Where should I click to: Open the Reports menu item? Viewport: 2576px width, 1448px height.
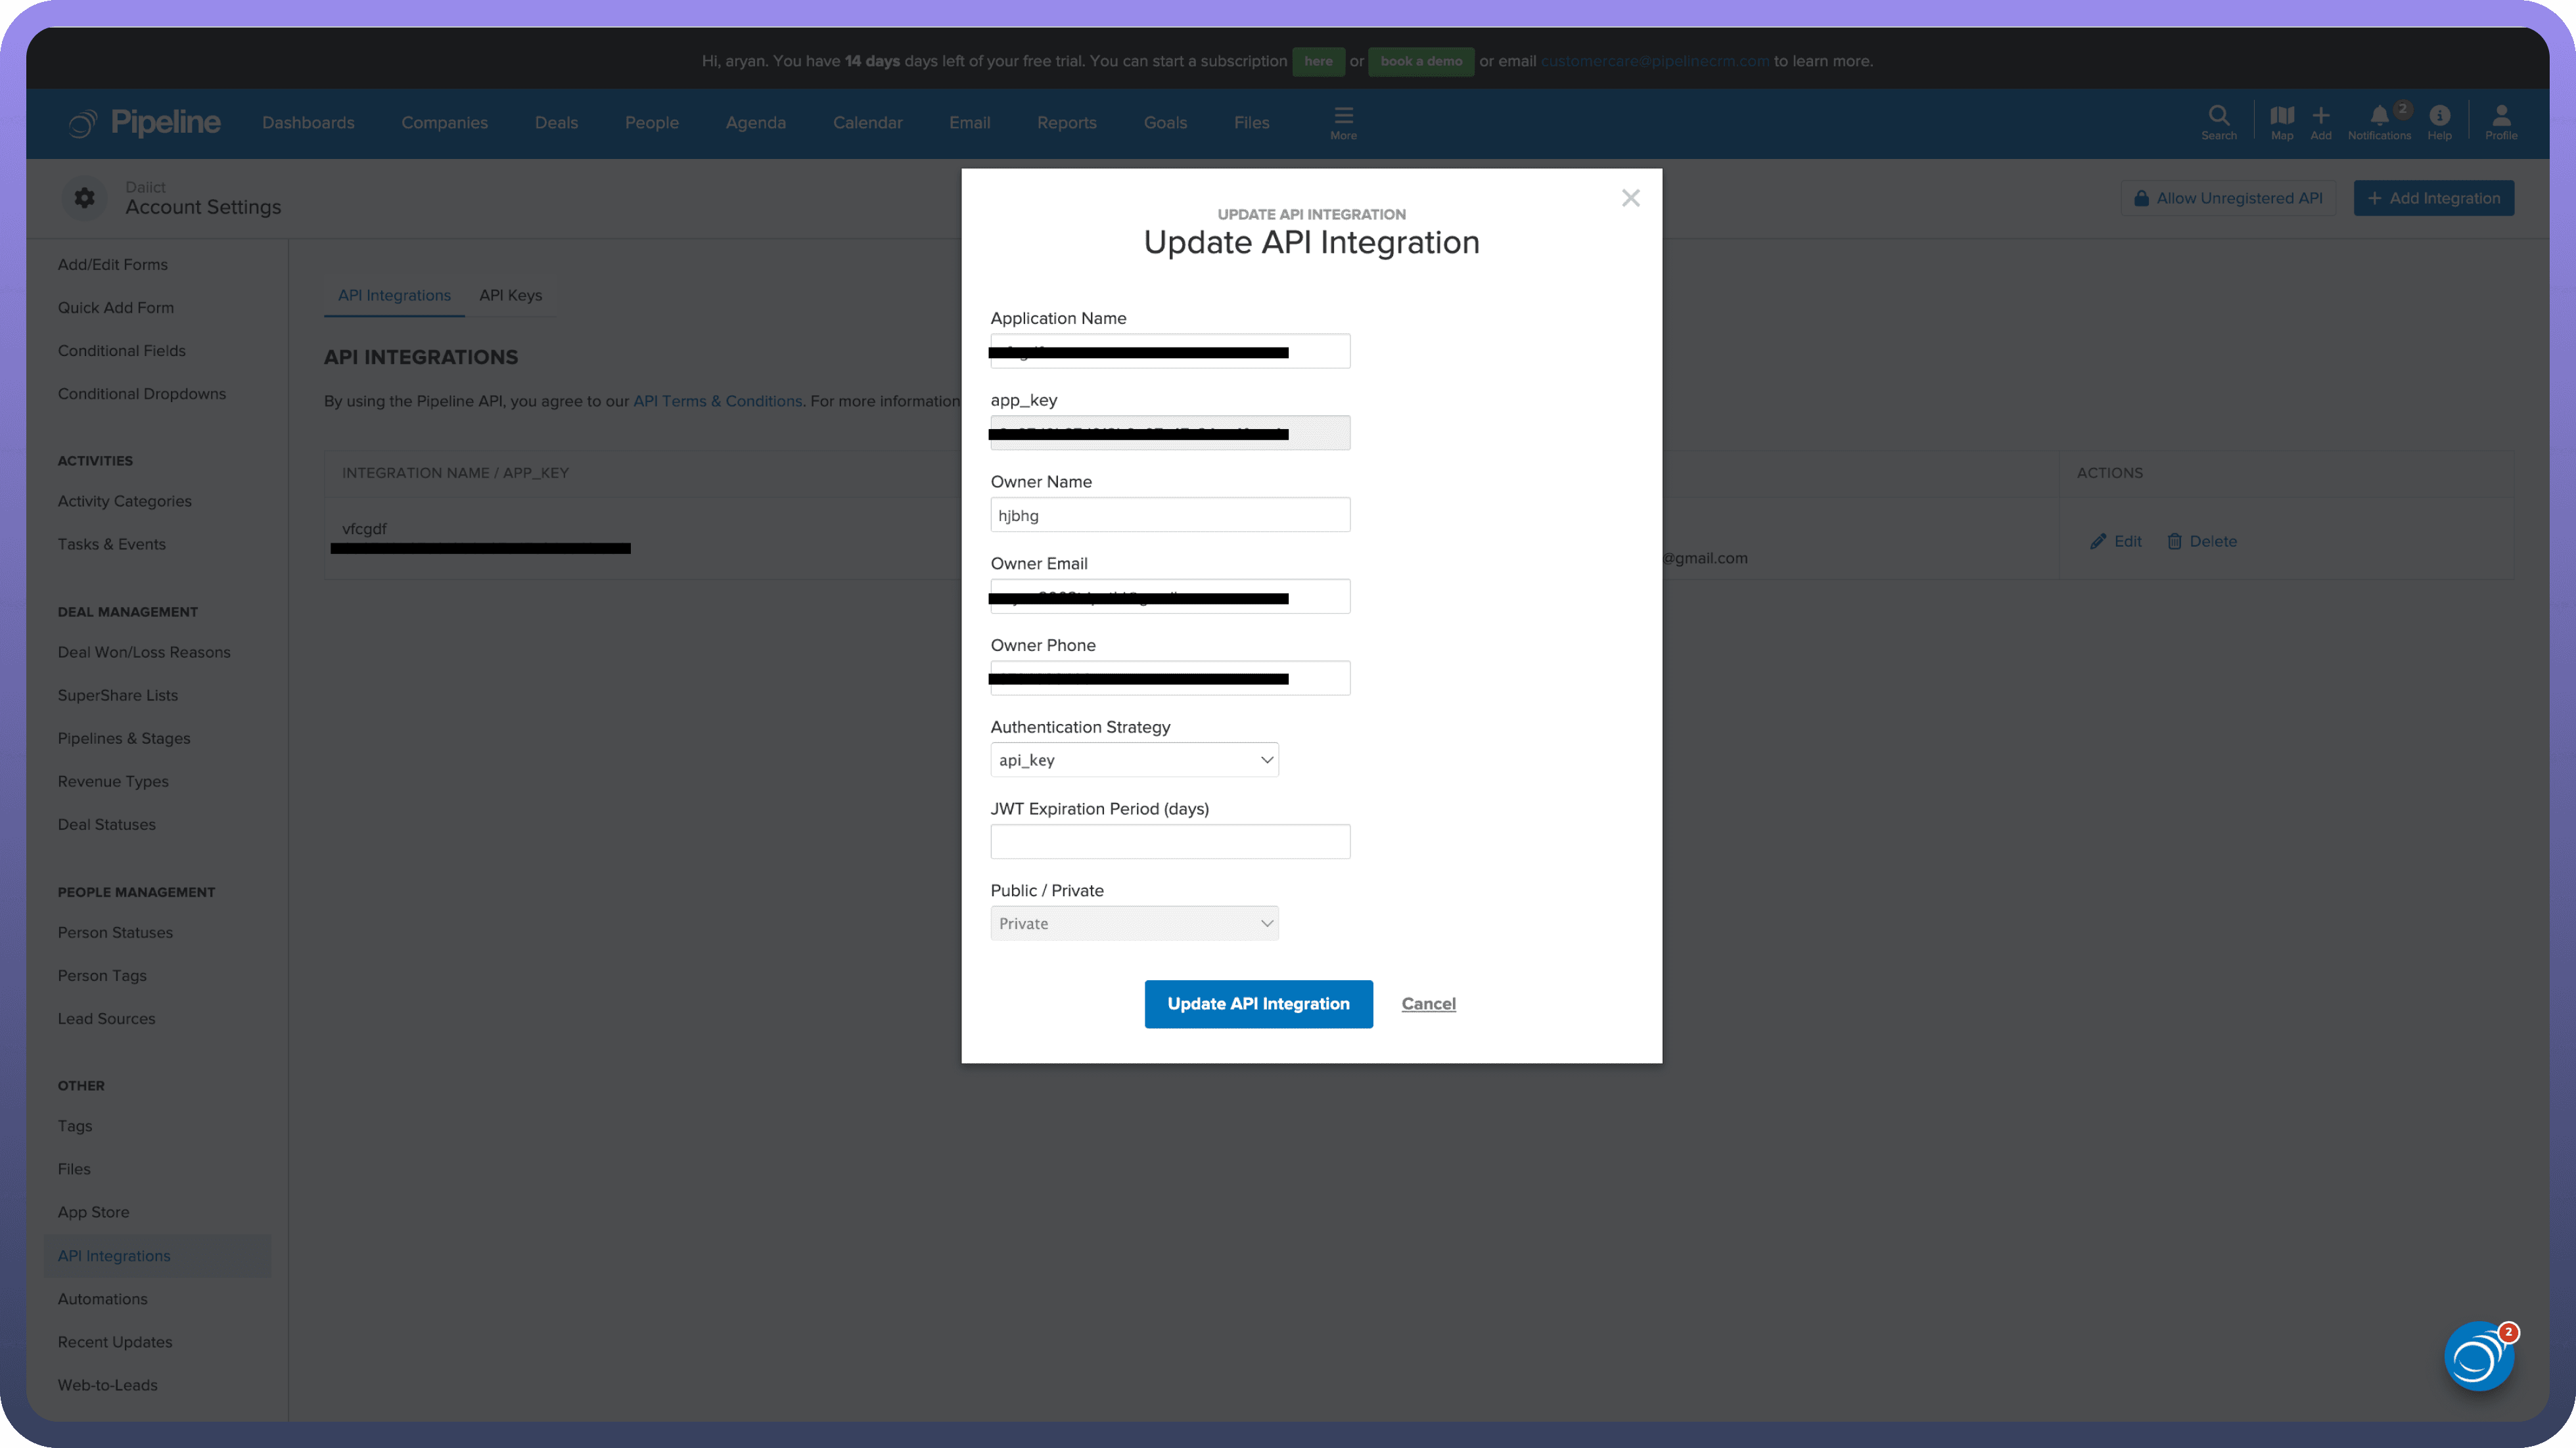pos(1066,122)
